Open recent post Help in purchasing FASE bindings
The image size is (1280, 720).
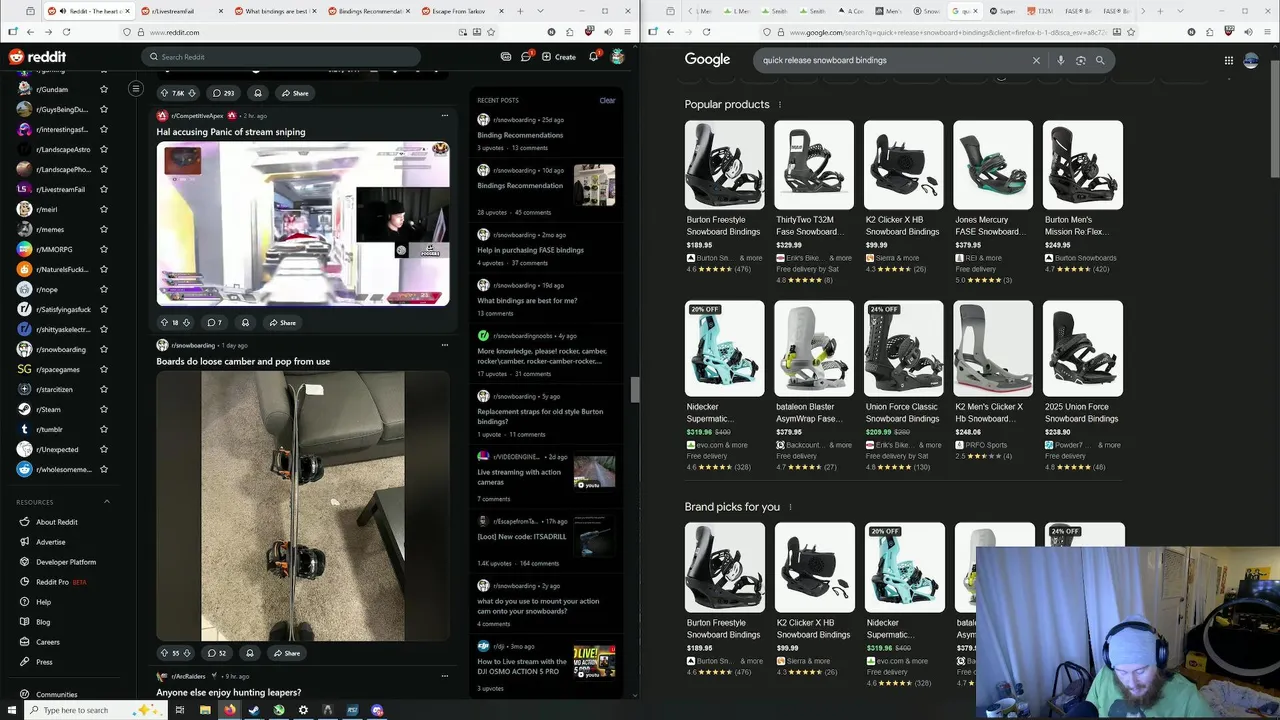(x=530, y=250)
